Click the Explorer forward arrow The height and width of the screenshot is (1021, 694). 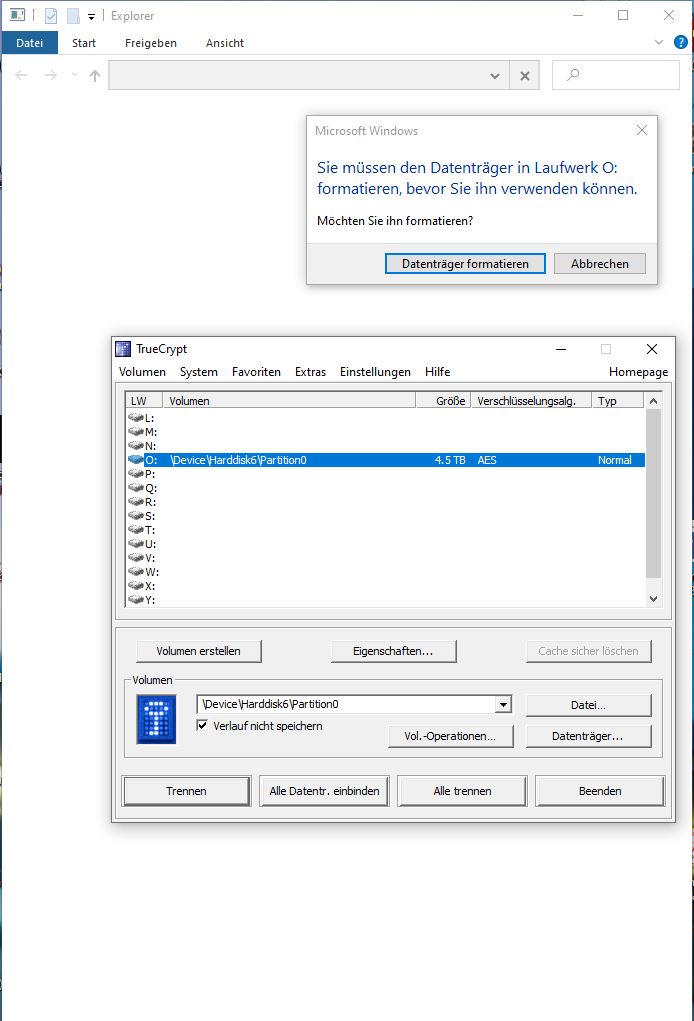pos(50,76)
